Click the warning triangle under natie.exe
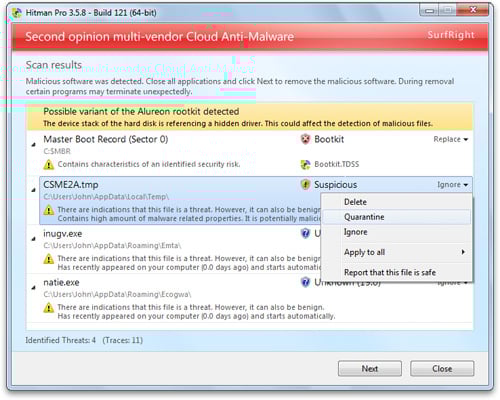This screenshot has width=500, height=400. [x=49, y=307]
